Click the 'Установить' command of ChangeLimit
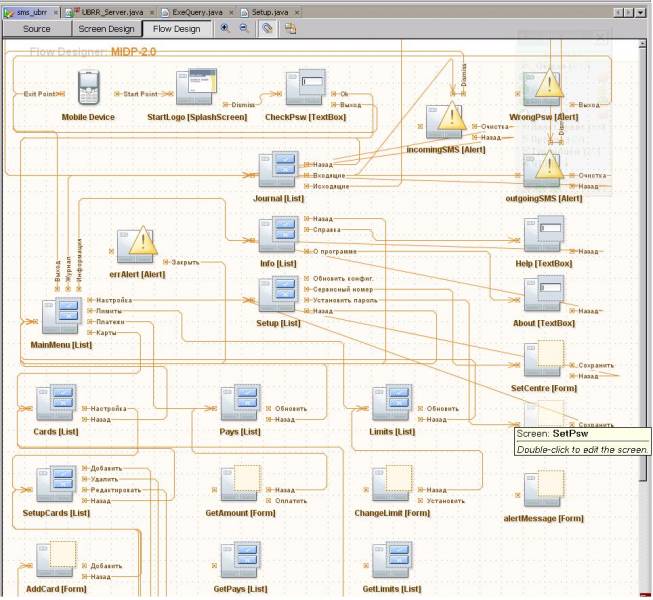Screen dimensions: 653x600 445,501
